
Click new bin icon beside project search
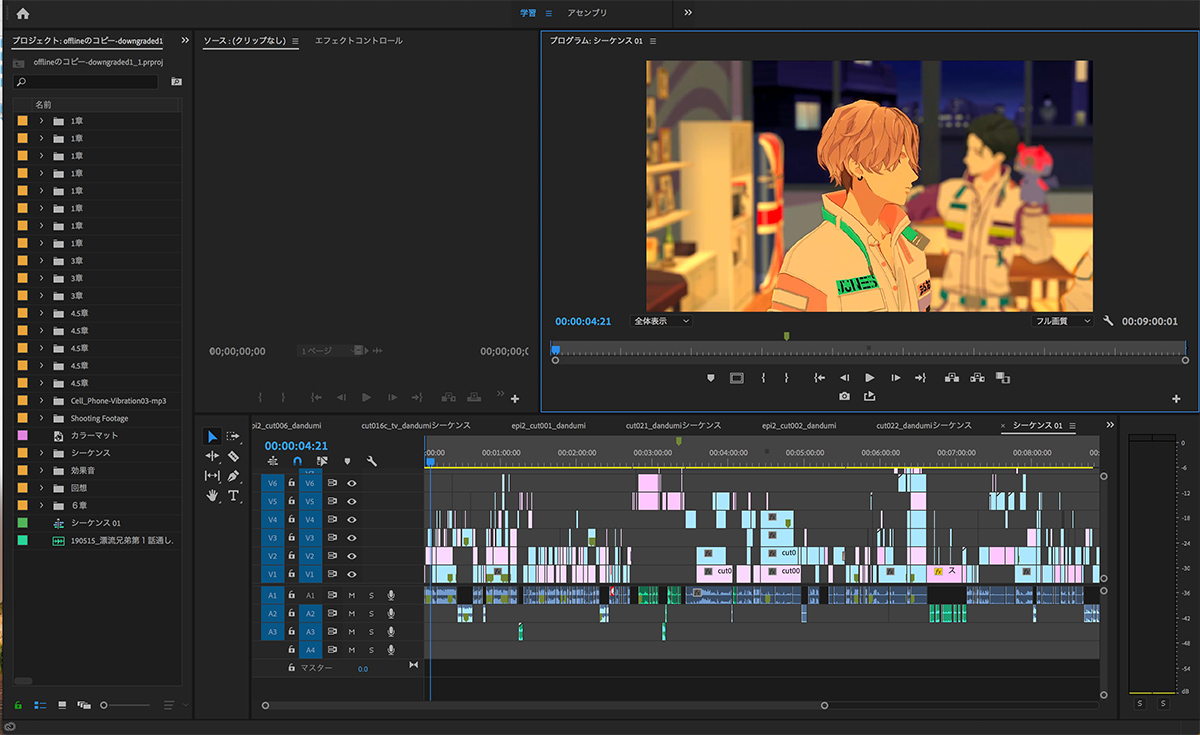[x=176, y=82]
